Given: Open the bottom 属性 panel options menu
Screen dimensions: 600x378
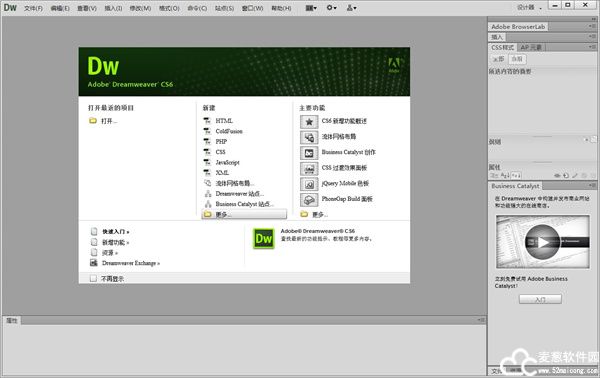Looking at the screenshot, I should point(481,320).
